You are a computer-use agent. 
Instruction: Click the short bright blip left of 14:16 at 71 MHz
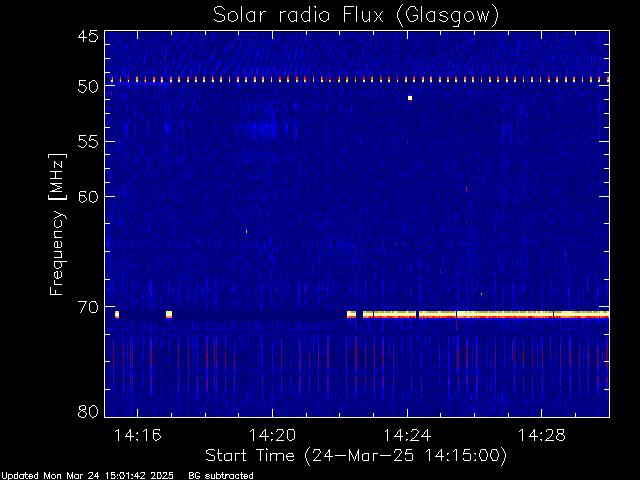pos(117,314)
